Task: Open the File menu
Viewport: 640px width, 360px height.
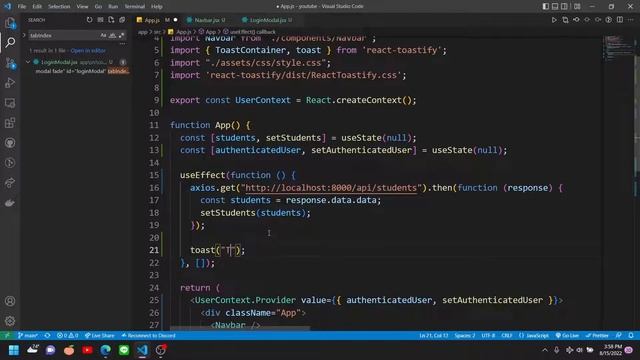Action: pos(22,7)
